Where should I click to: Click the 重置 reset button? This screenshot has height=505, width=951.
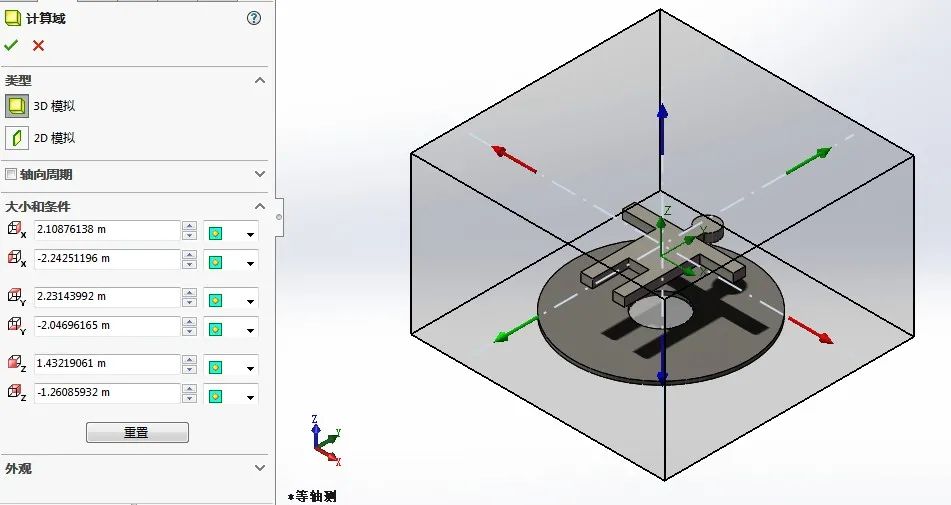point(137,433)
